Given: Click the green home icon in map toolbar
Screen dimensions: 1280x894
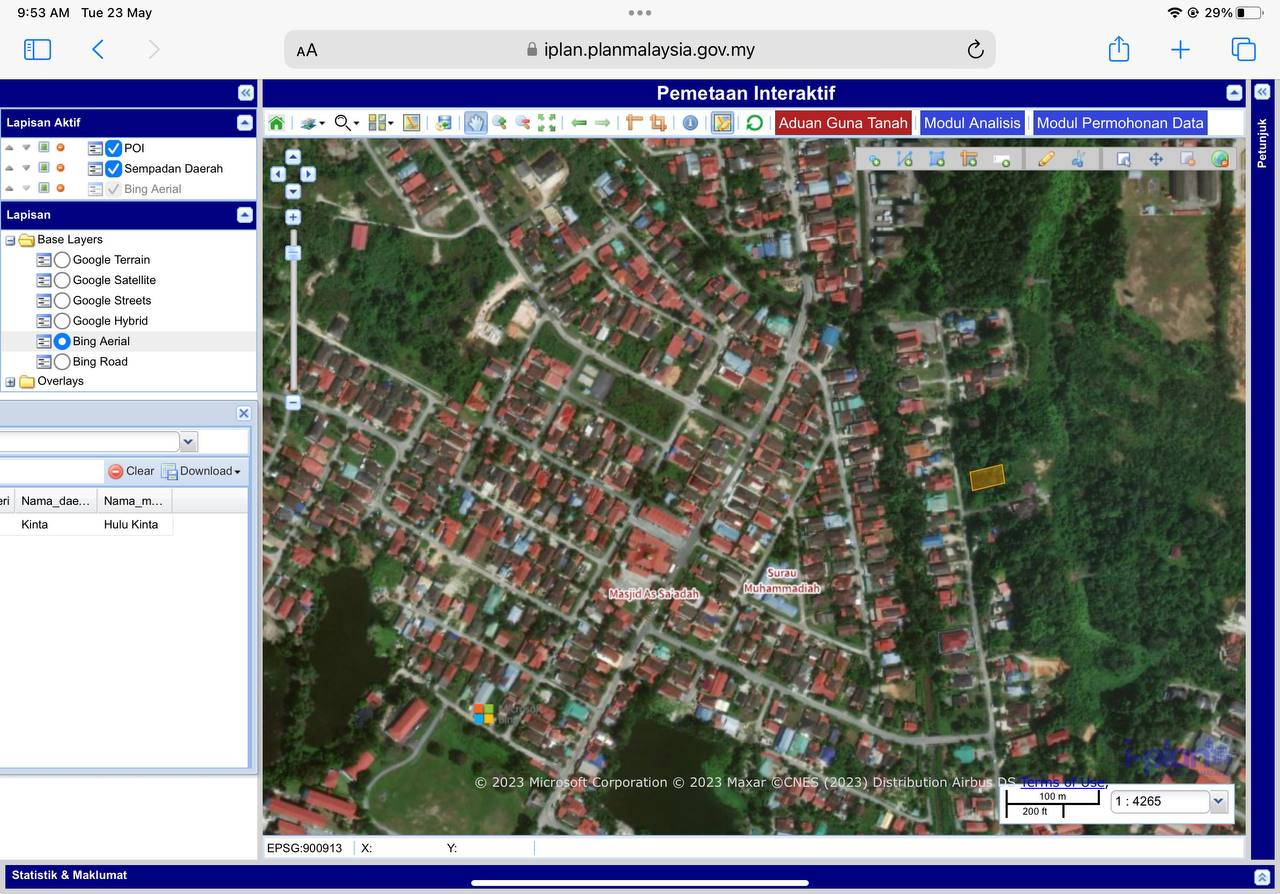Looking at the screenshot, I should coord(276,123).
